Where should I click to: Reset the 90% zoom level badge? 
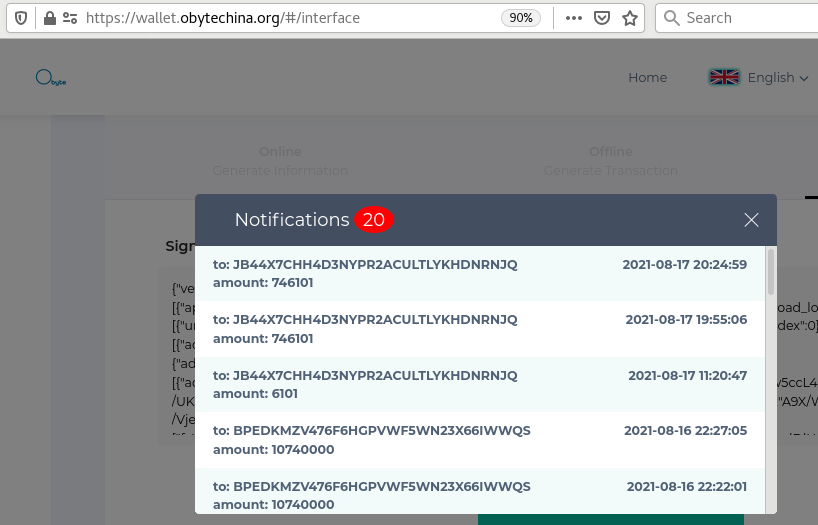521,18
